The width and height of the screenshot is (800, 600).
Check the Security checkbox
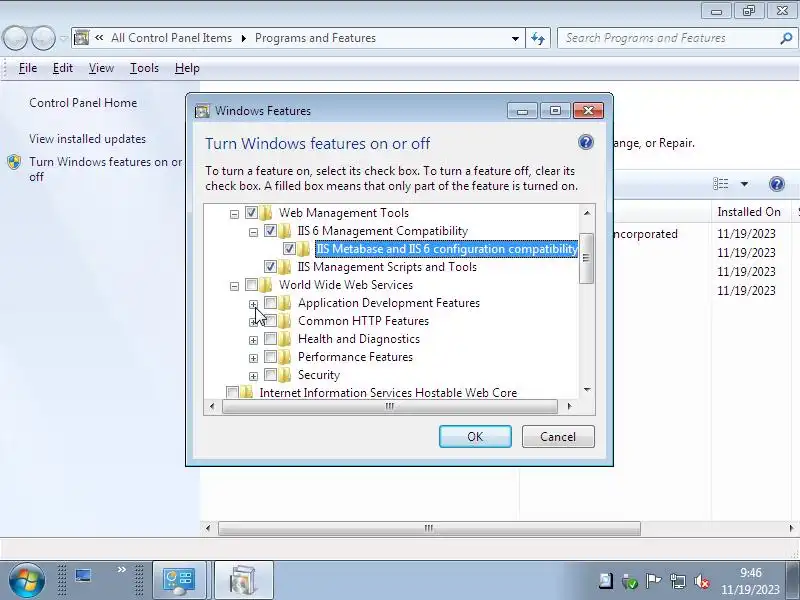click(270, 374)
